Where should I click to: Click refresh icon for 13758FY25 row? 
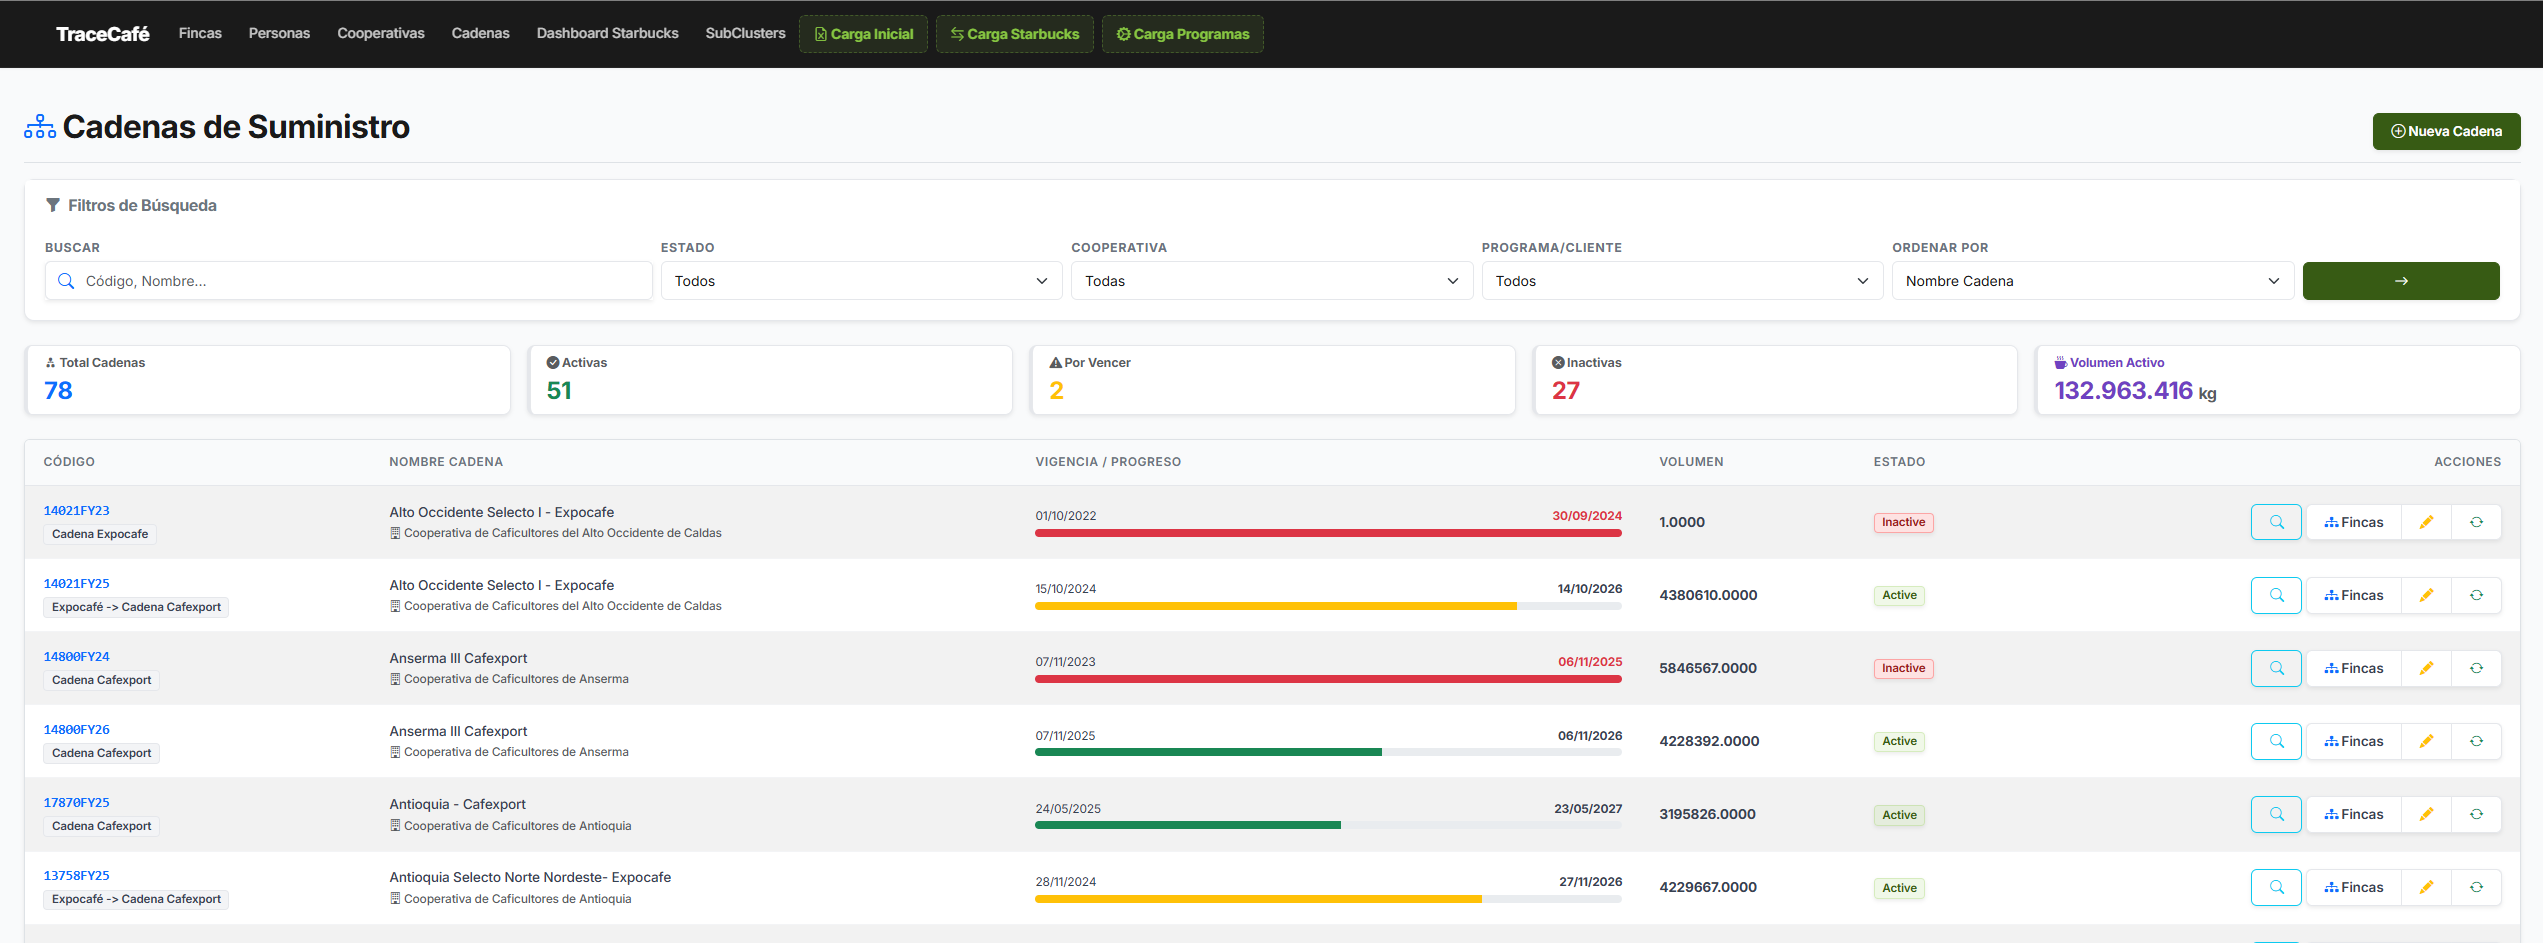coord(2476,887)
